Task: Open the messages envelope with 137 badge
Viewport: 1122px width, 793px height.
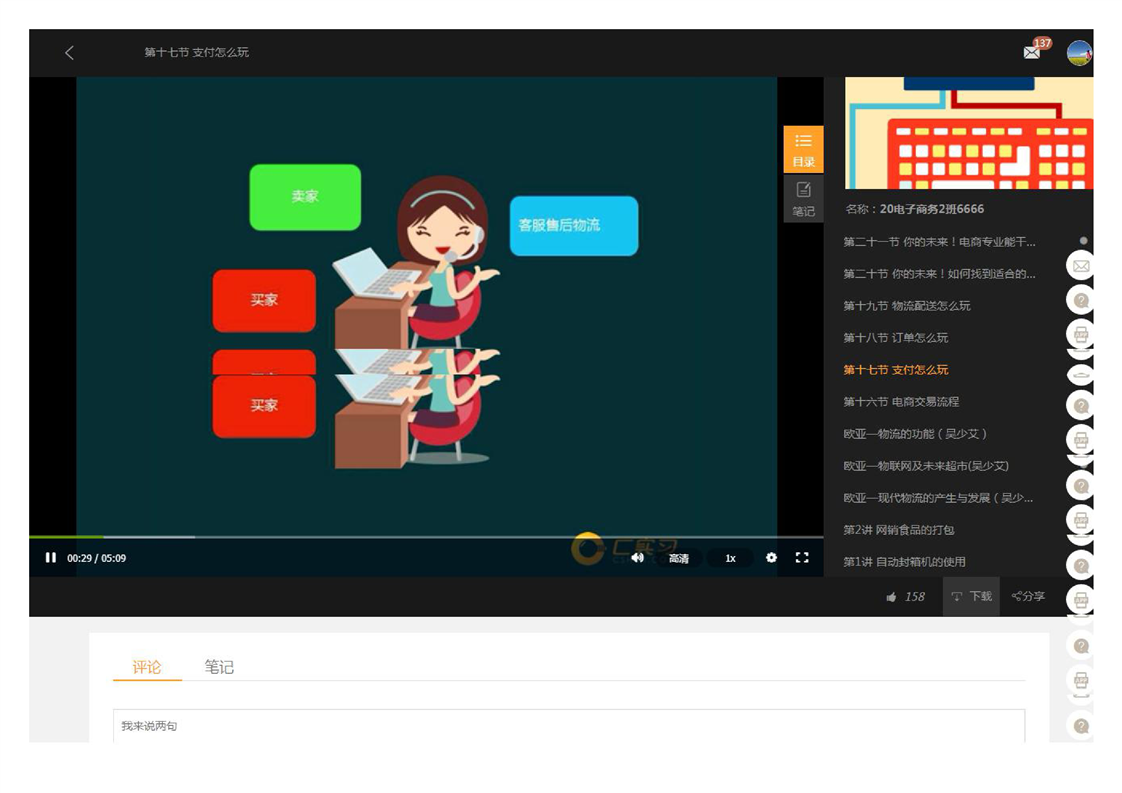Action: (1032, 53)
